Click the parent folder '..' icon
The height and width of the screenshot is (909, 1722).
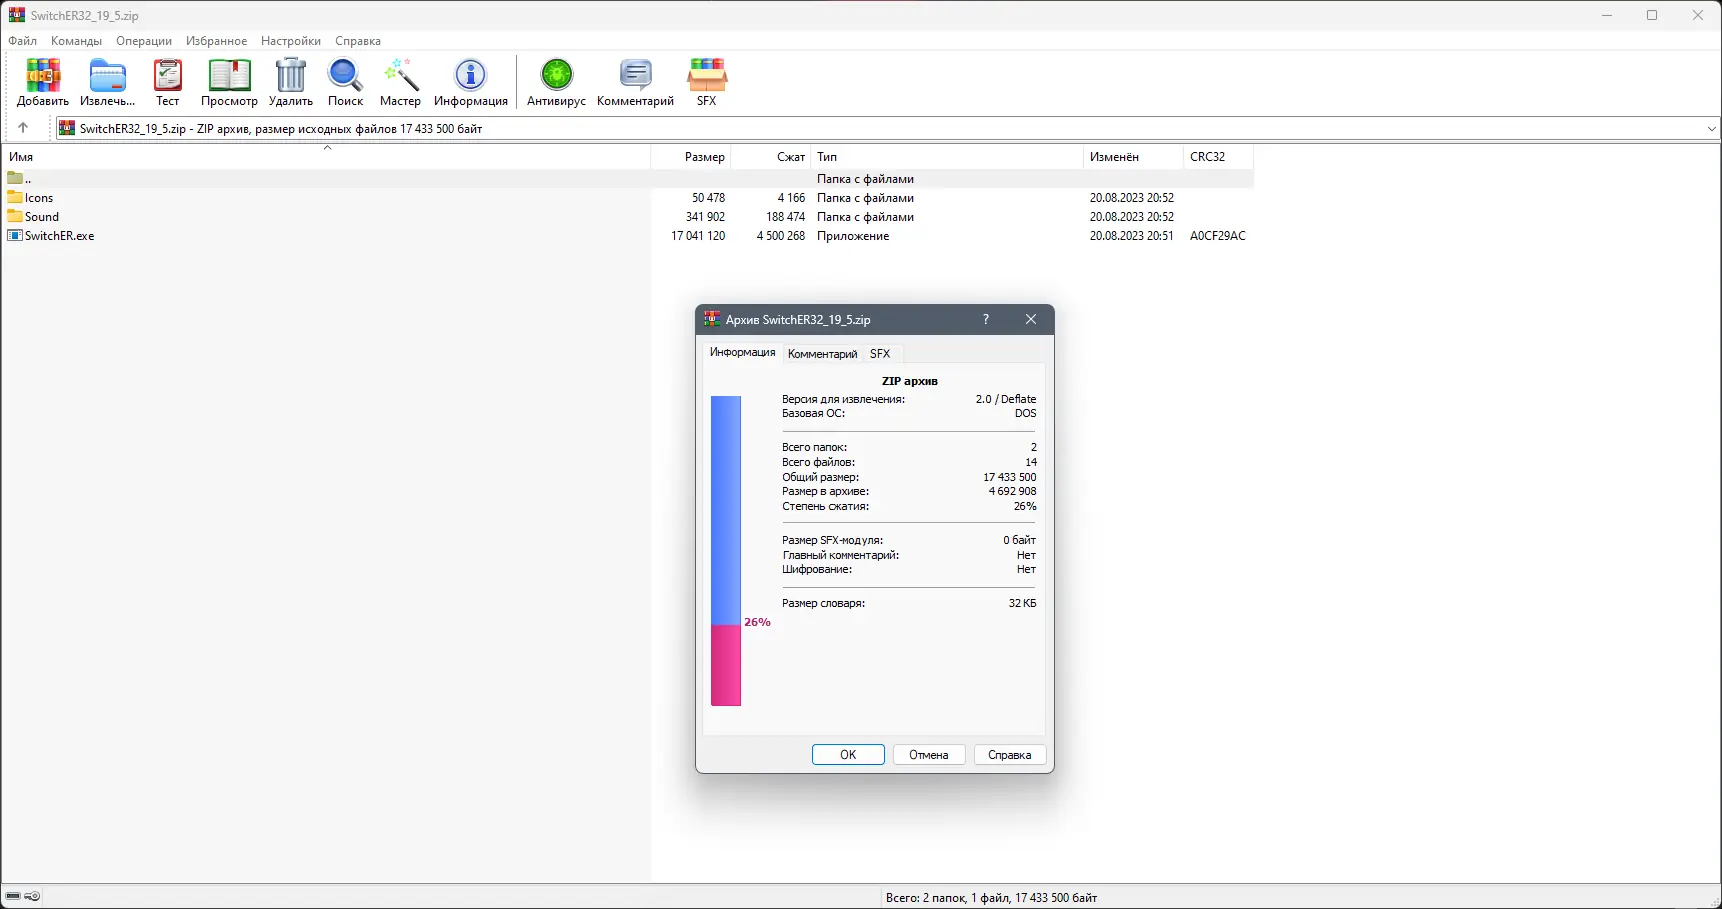15,179
